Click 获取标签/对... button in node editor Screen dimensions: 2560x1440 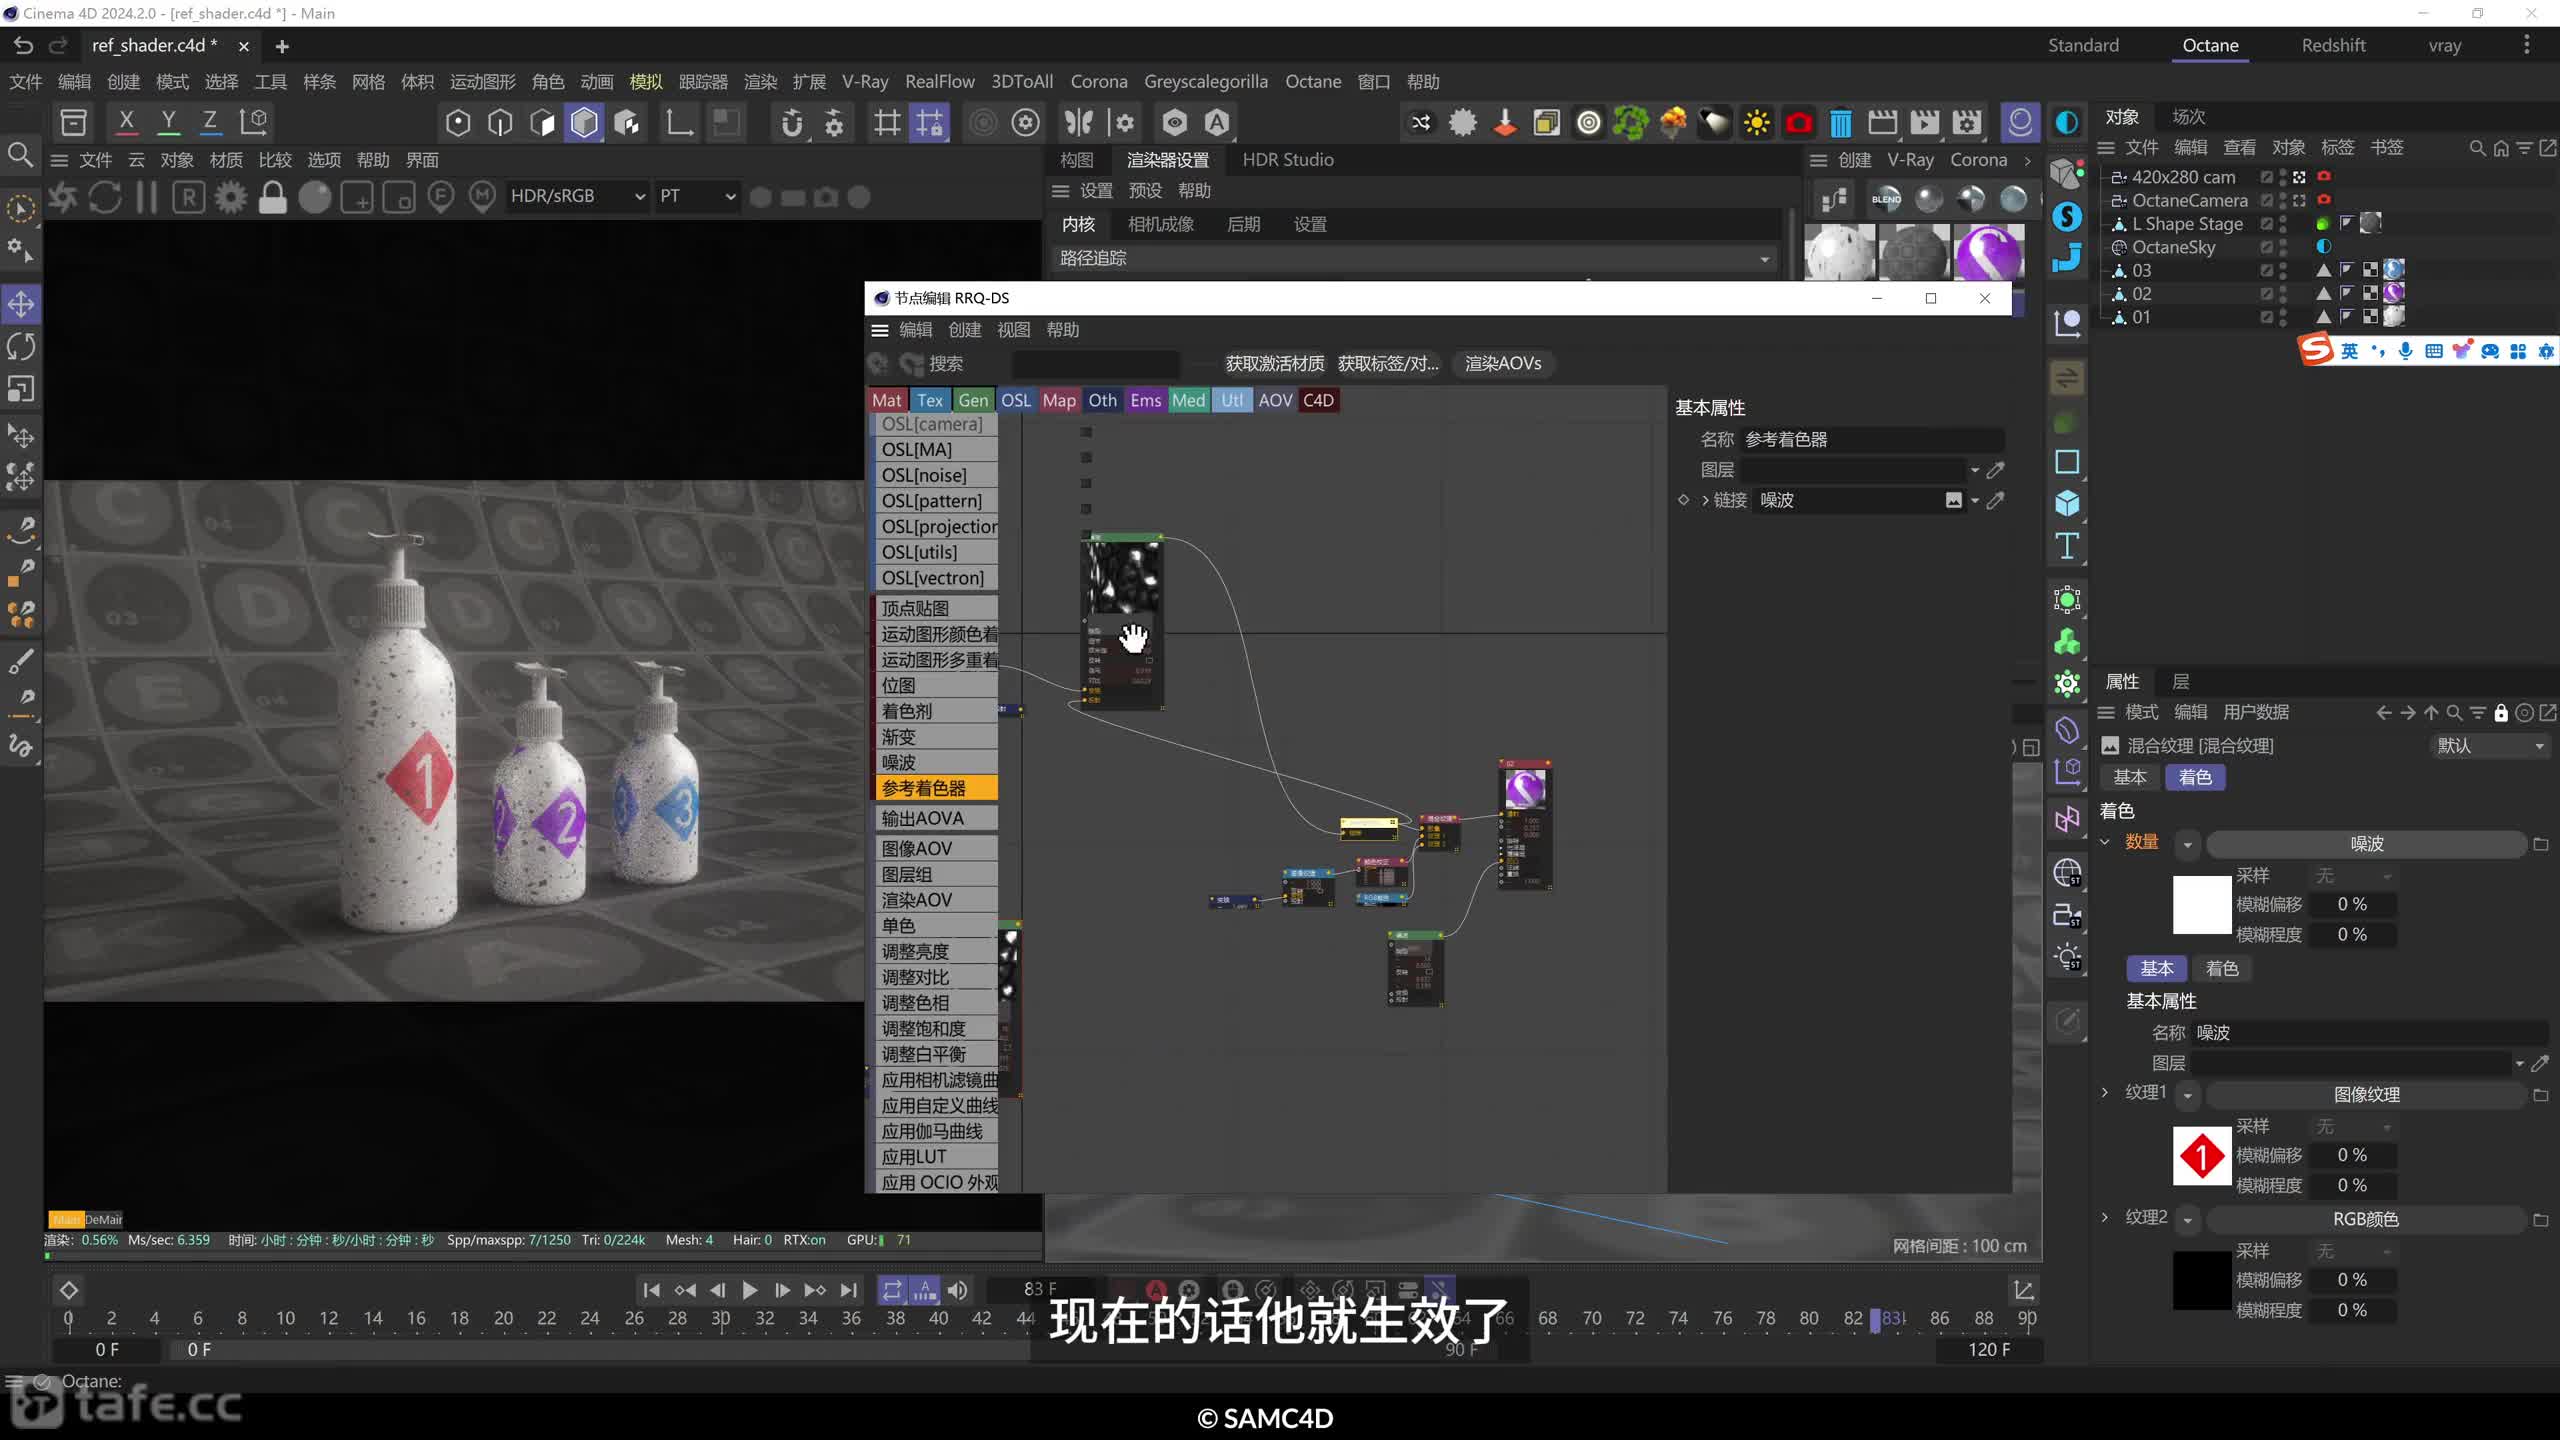point(1388,363)
